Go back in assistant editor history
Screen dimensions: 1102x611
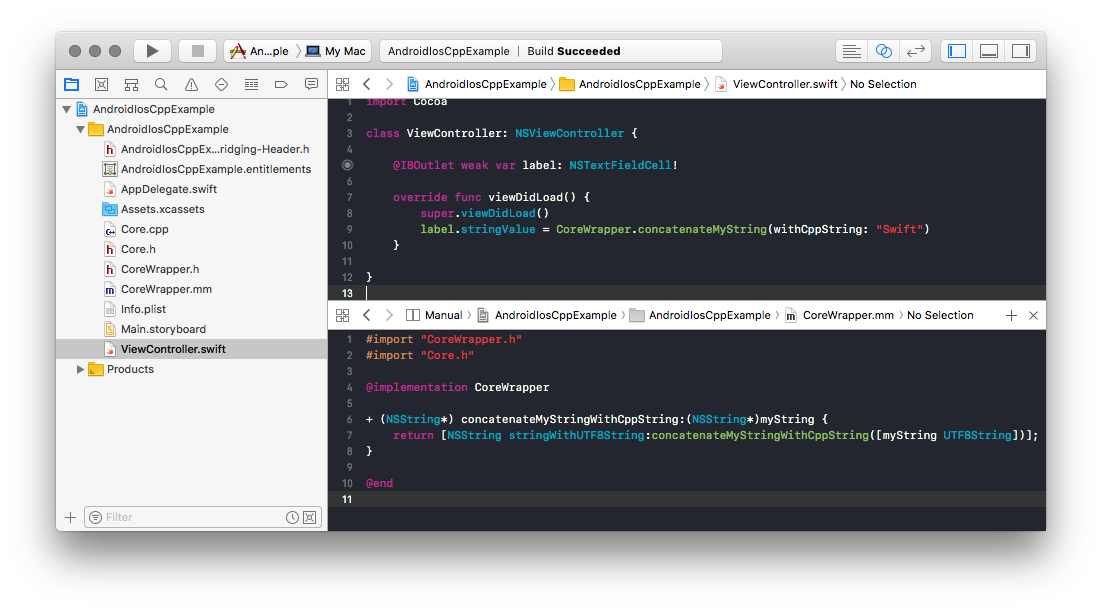click(x=367, y=316)
